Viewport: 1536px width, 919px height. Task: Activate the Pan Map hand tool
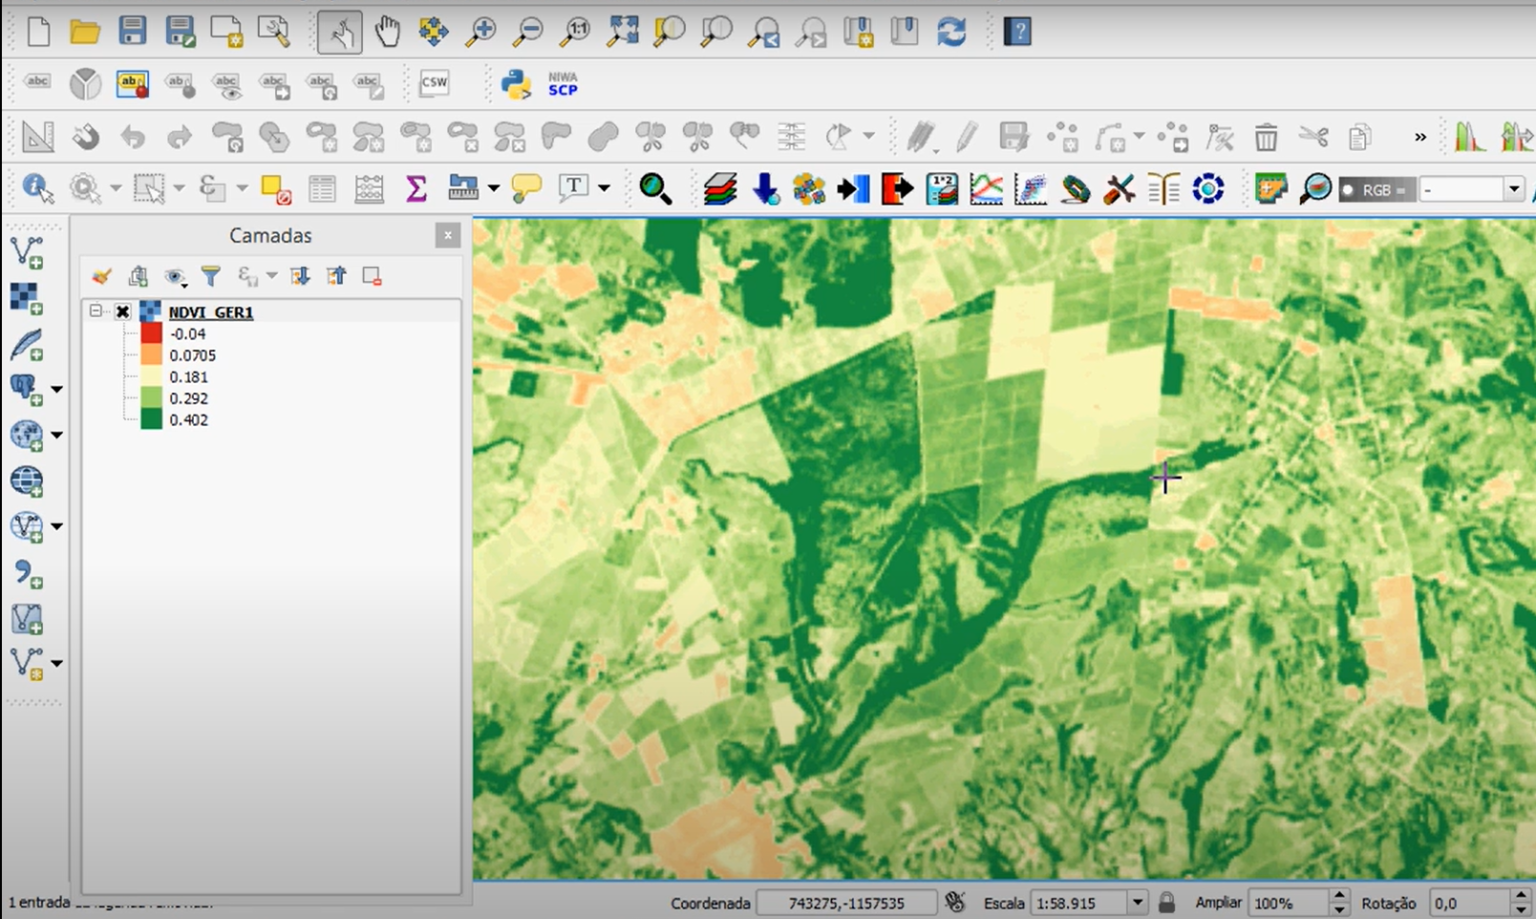coord(387,31)
